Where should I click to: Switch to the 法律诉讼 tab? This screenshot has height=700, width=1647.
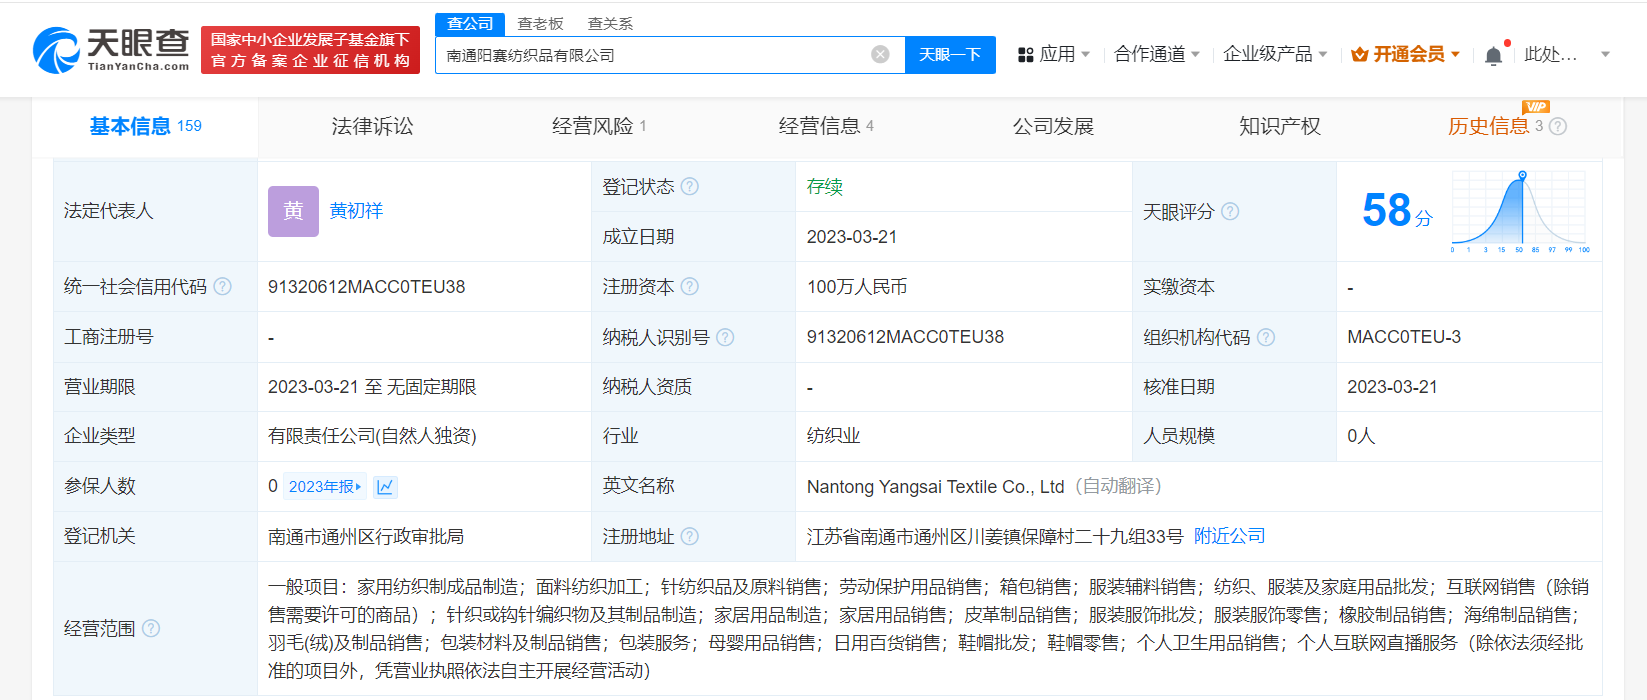coord(372,126)
